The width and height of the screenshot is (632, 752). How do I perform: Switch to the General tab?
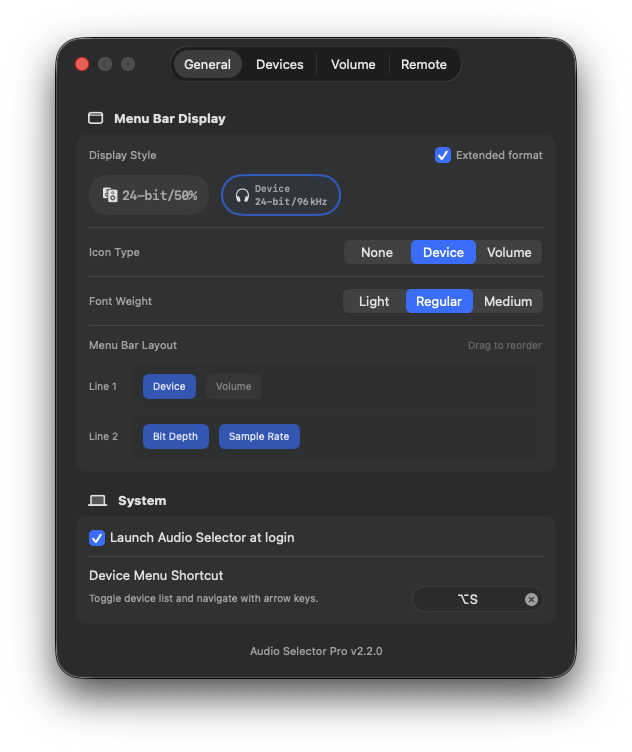coord(207,64)
